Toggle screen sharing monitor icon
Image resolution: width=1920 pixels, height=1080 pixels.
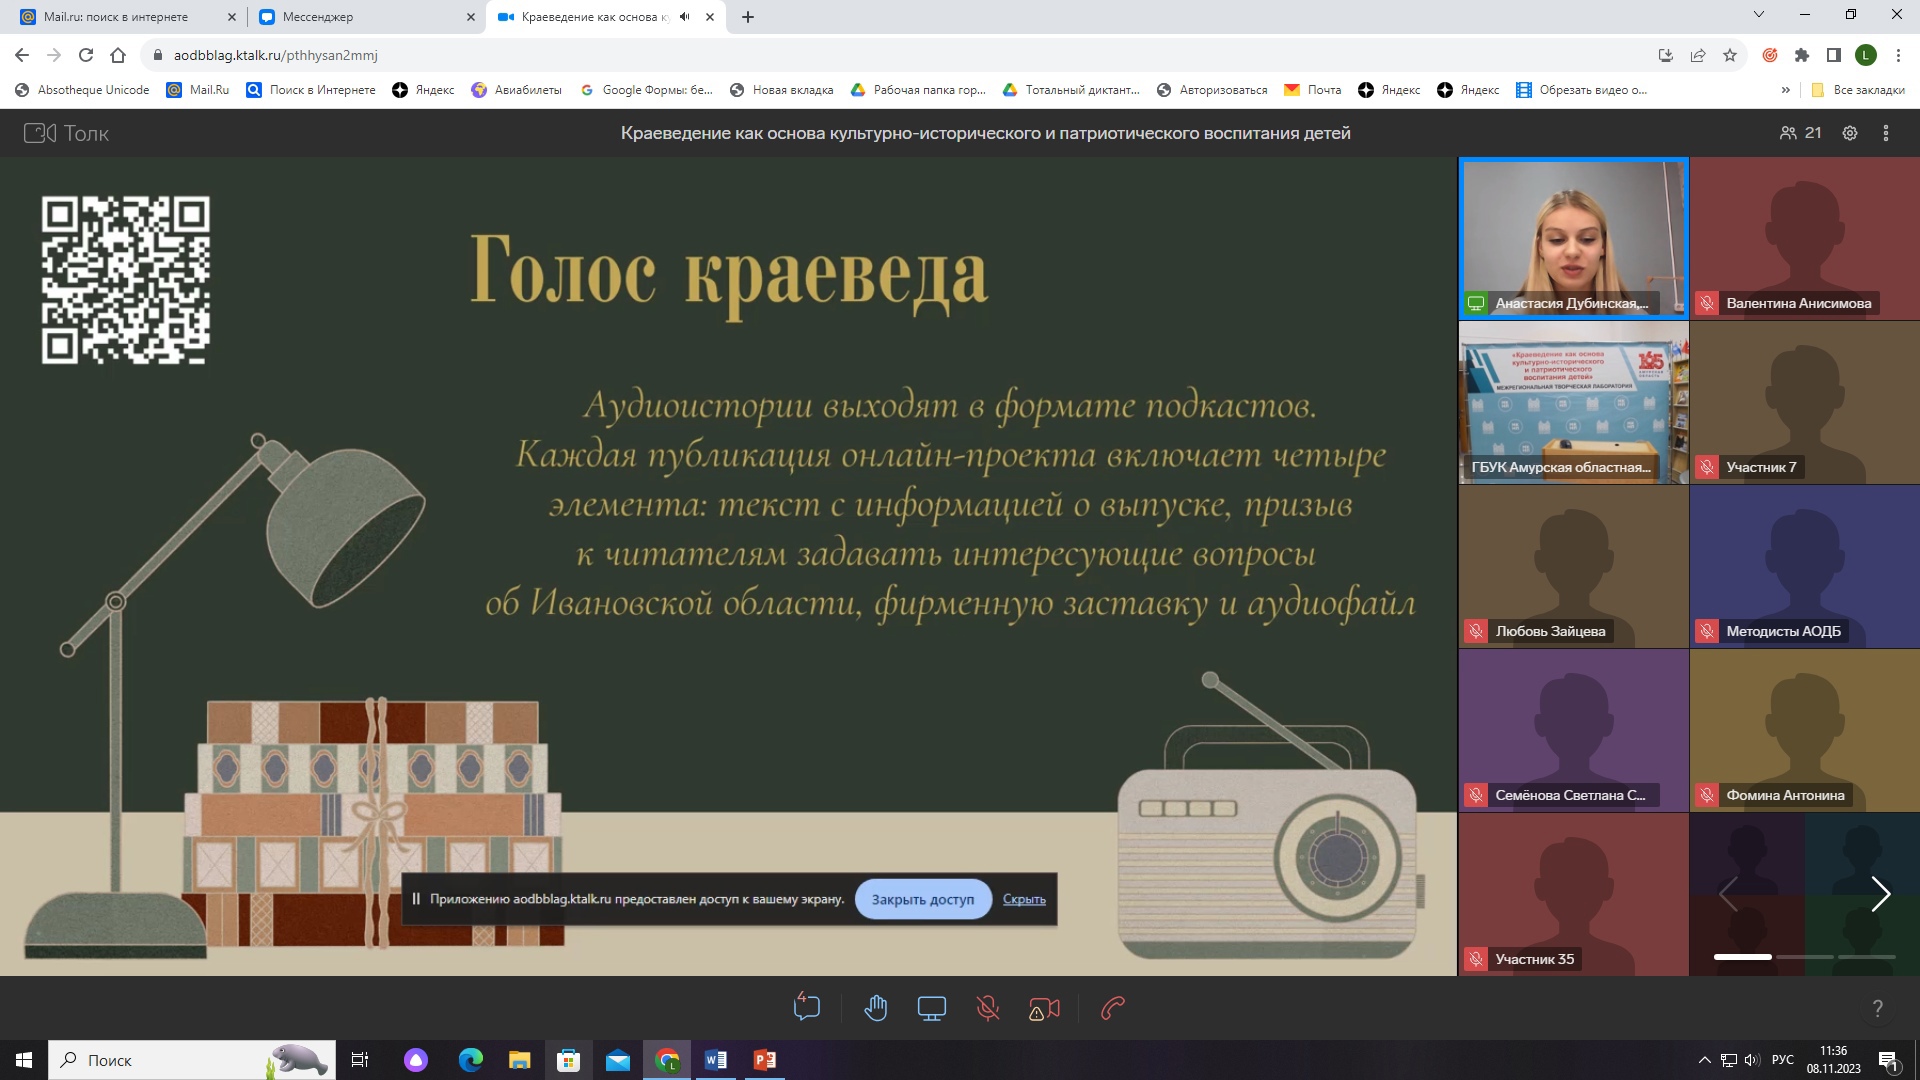932,1008
